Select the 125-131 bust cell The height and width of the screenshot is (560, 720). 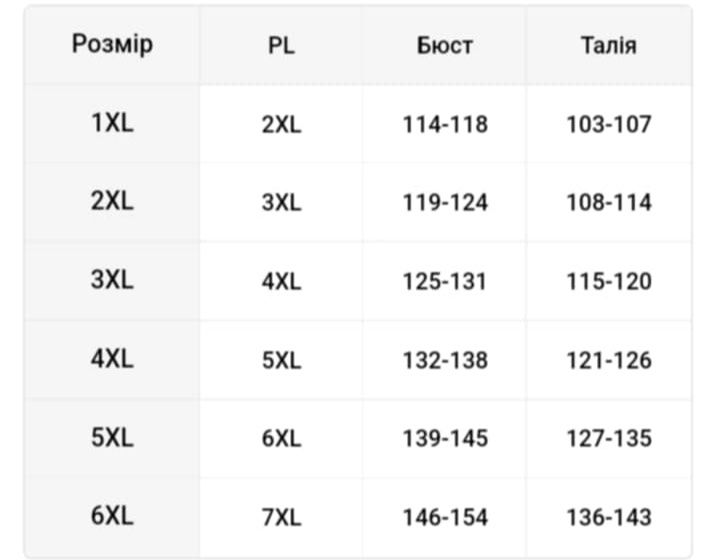point(445,282)
